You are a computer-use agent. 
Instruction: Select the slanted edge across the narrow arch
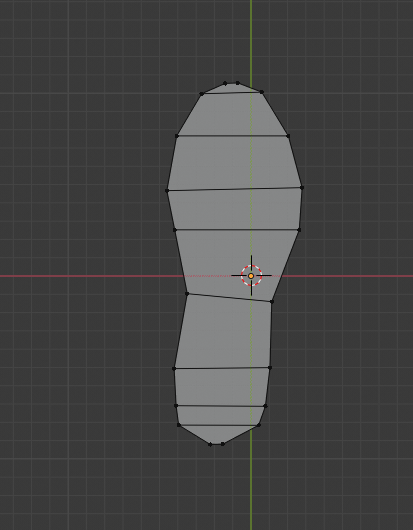pyautogui.click(x=229, y=297)
